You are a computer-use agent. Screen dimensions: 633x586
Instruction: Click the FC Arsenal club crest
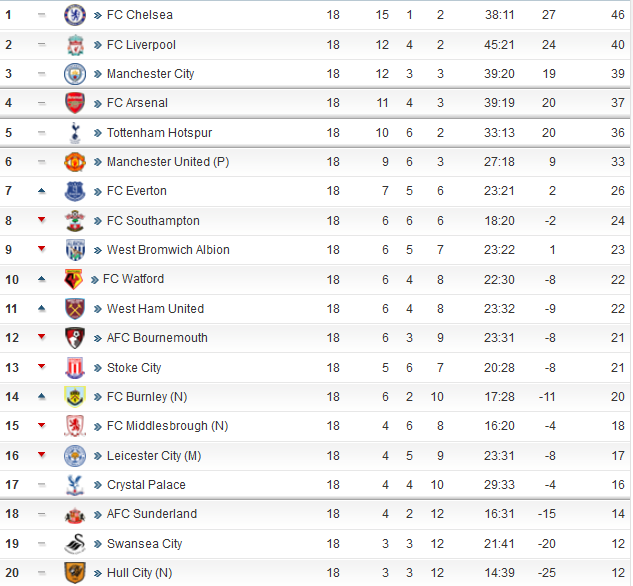[75, 103]
